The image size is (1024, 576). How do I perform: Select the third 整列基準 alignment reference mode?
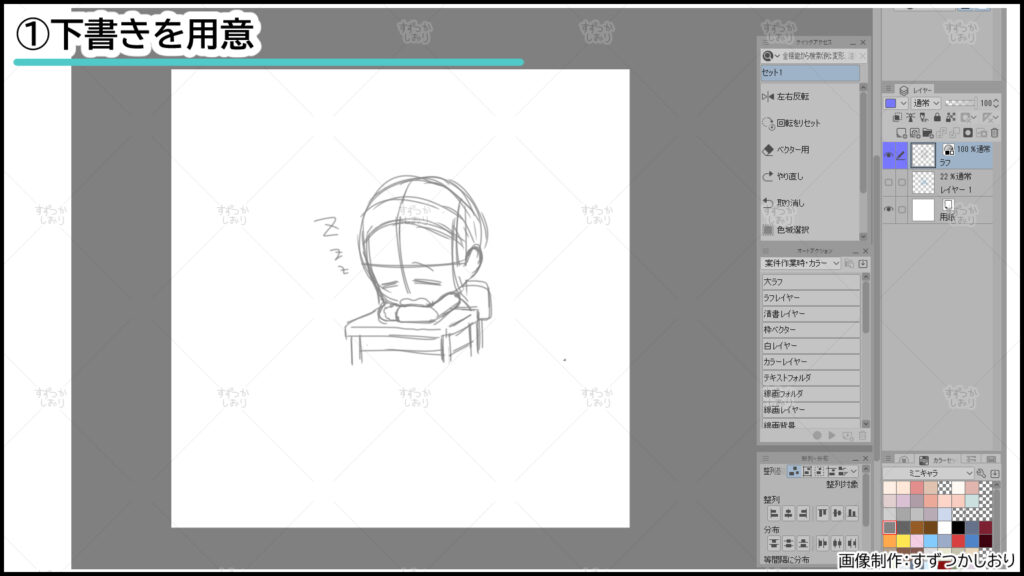pyautogui.click(x=819, y=472)
